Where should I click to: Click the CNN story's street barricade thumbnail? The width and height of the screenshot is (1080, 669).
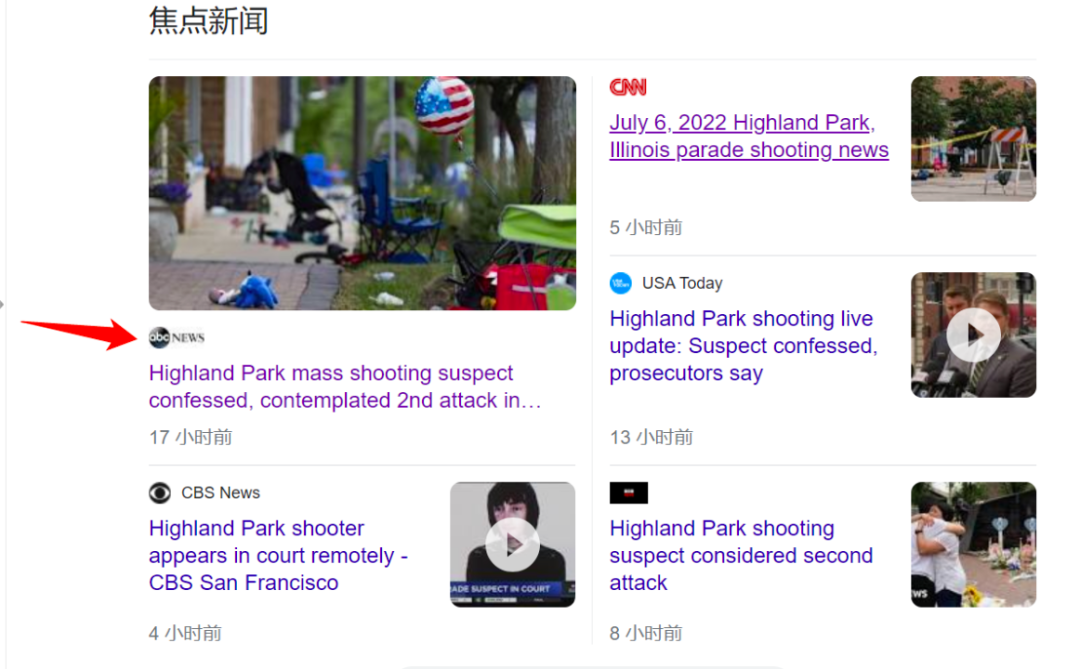pos(973,138)
